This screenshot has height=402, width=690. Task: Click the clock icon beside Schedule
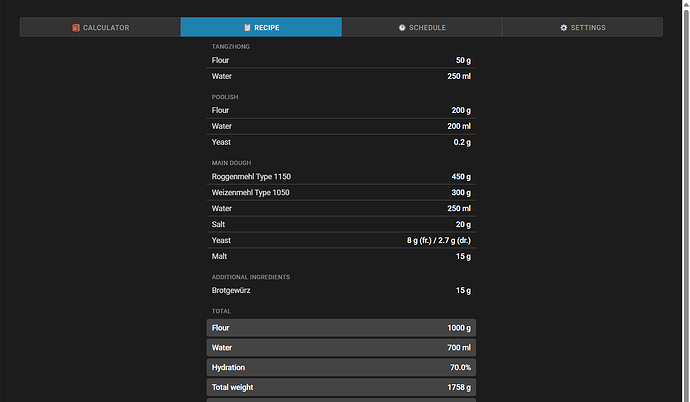click(x=402, y=28)
